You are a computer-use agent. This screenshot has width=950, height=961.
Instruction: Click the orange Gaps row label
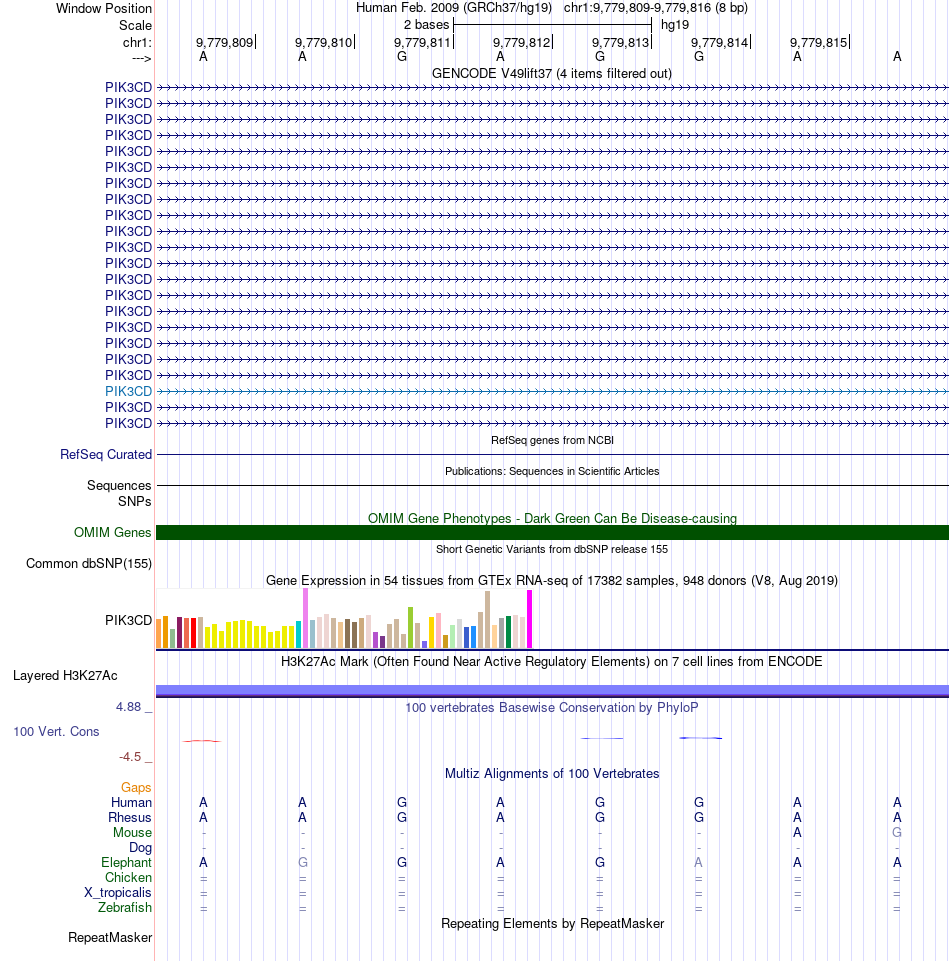coord(136,788)
